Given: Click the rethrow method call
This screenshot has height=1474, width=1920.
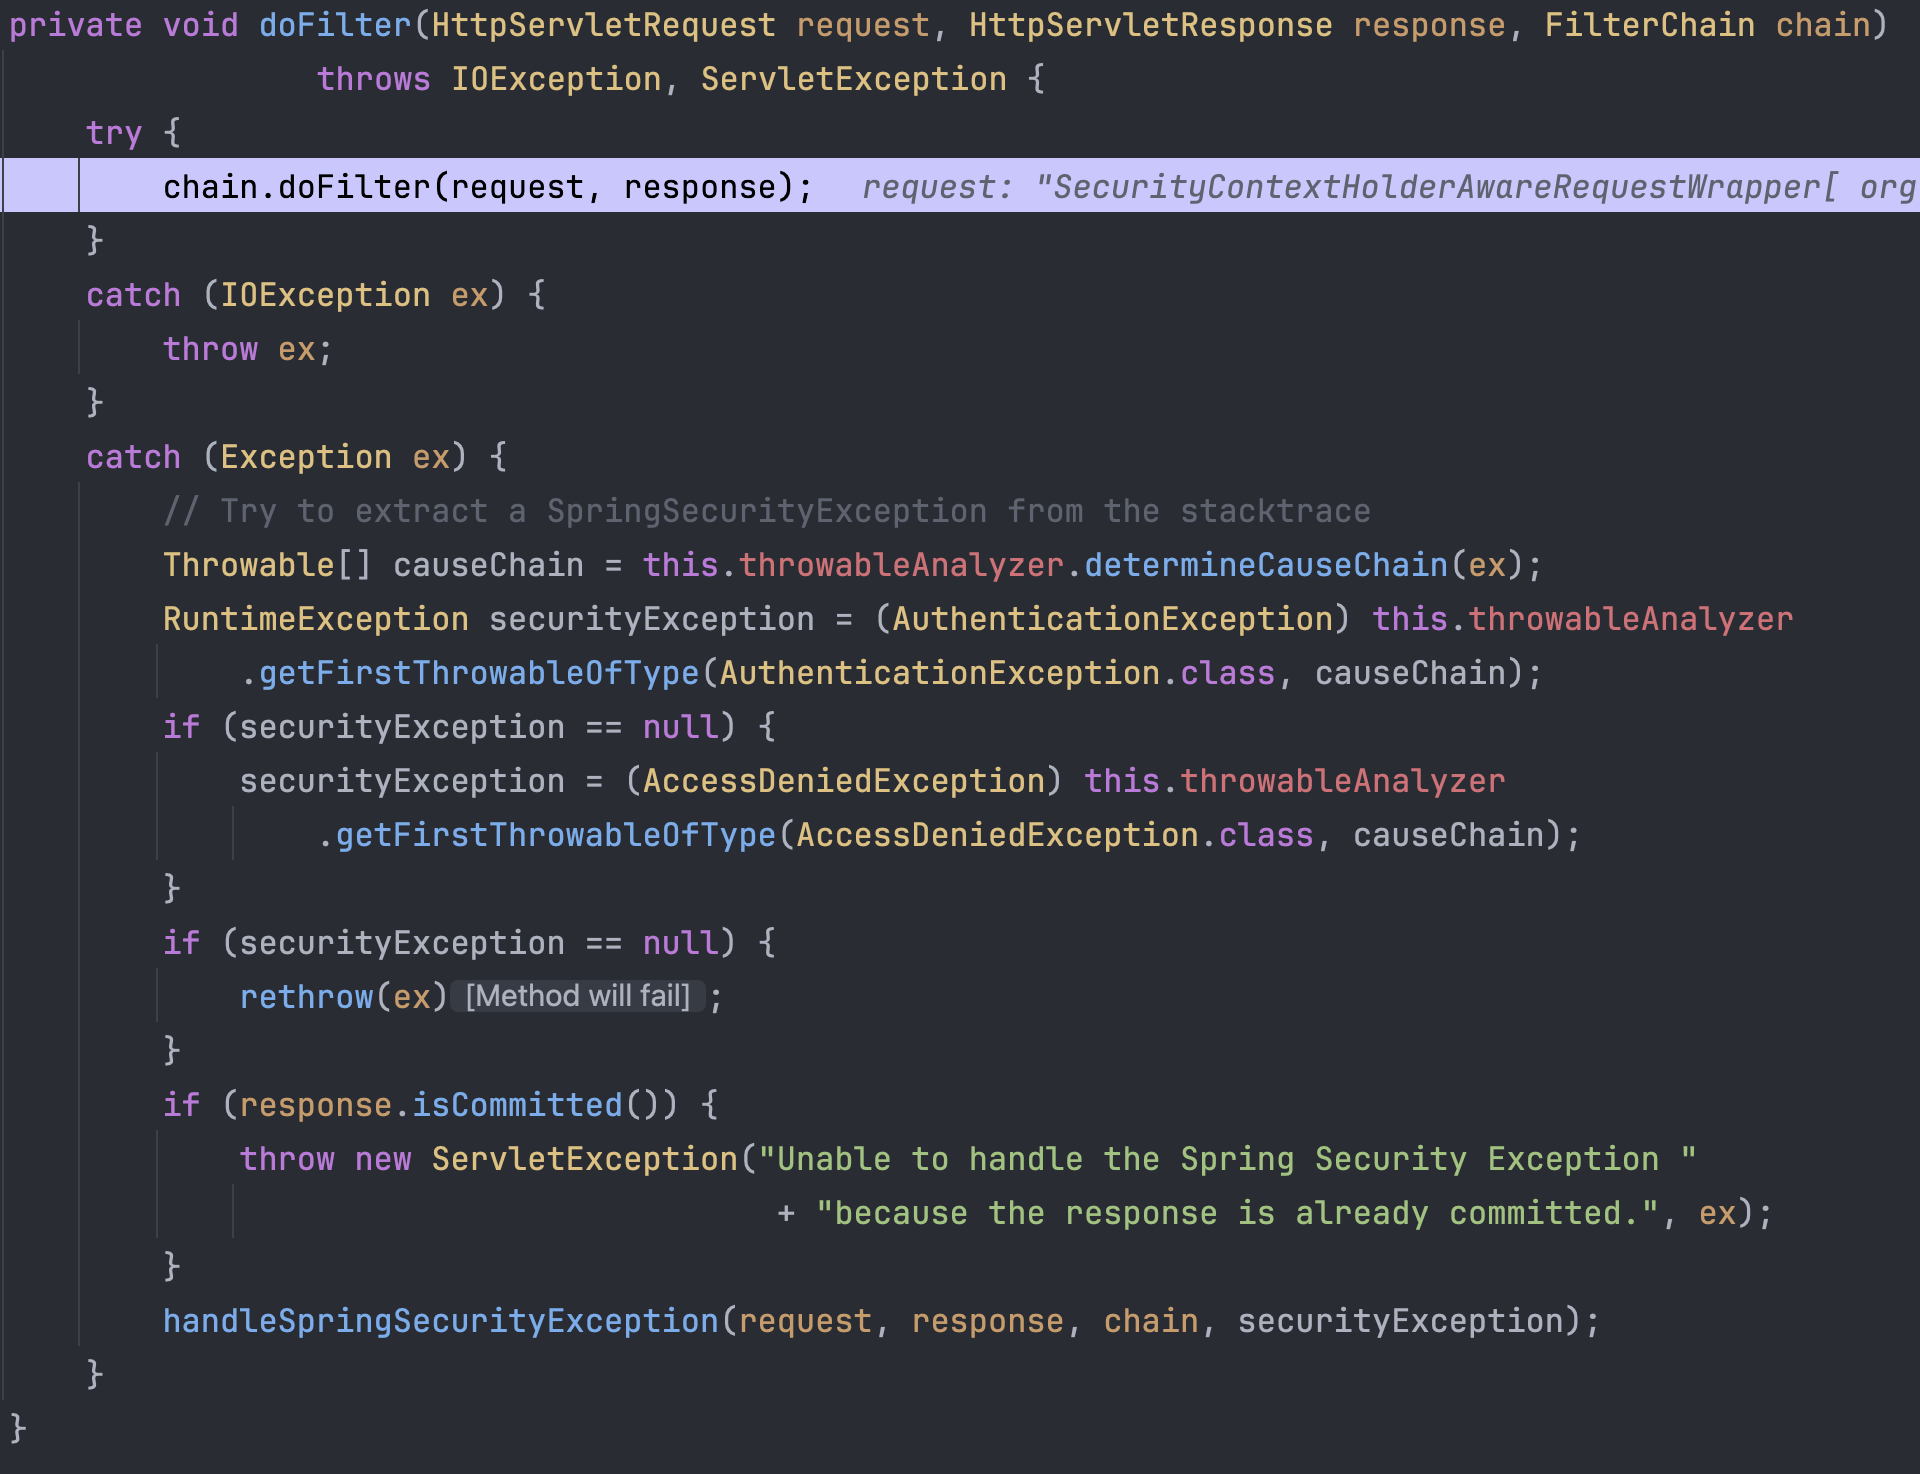Looking at the screenshot, I should pyautogui.click(x=306, y=997).
